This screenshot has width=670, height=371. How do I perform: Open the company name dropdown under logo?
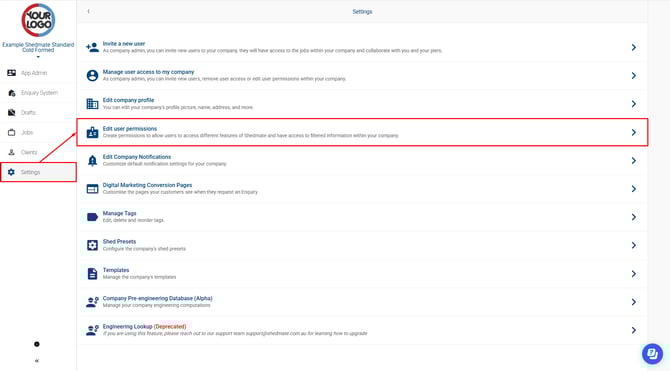(x=38, y=49)
